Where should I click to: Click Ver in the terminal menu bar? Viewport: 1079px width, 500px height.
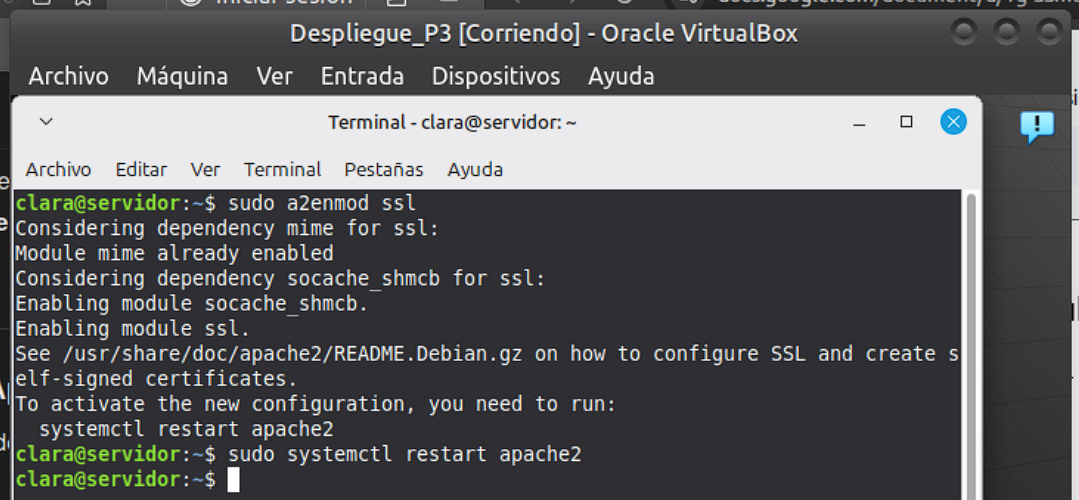(x=205, y=169)
